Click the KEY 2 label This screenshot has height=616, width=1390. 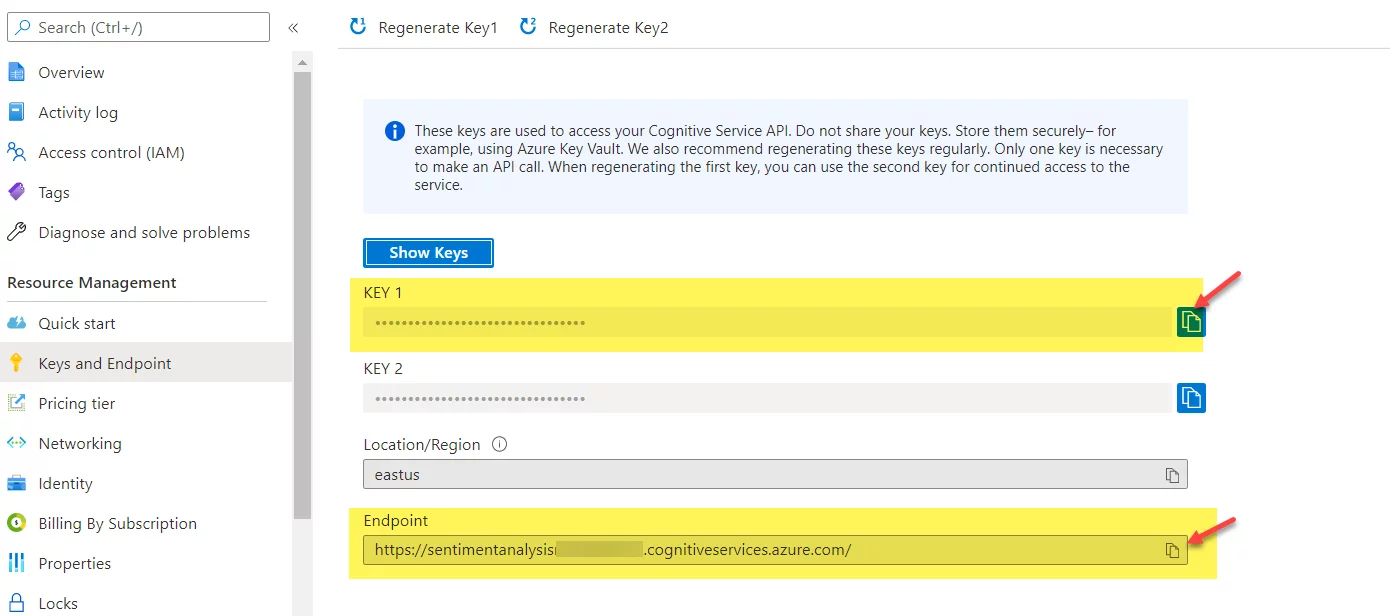tap(383, 369)
